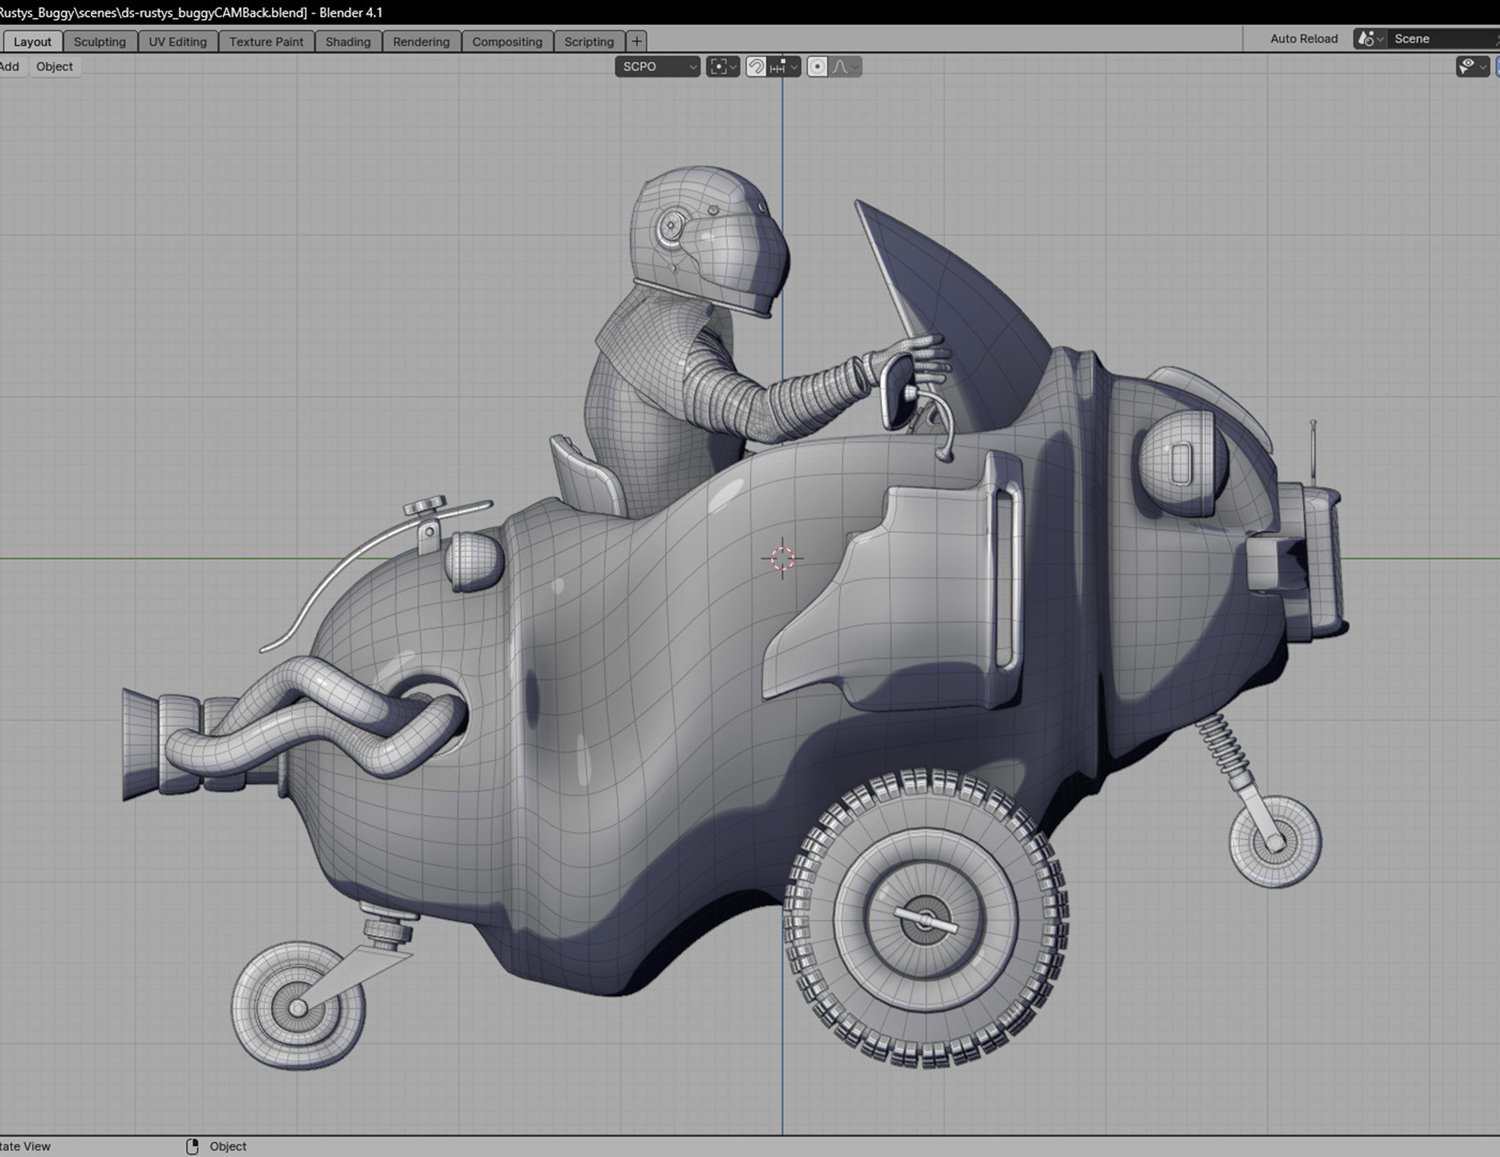This screenshot has height=1157, width=1500.
Task: Switch to the UV Editing workspace tab
Action: click(x=177, y=42)
